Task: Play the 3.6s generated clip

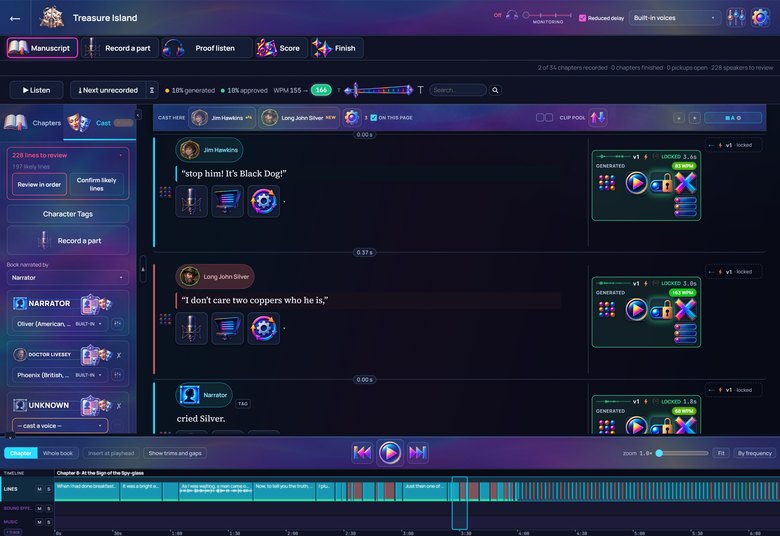Action: click(636, 183)
